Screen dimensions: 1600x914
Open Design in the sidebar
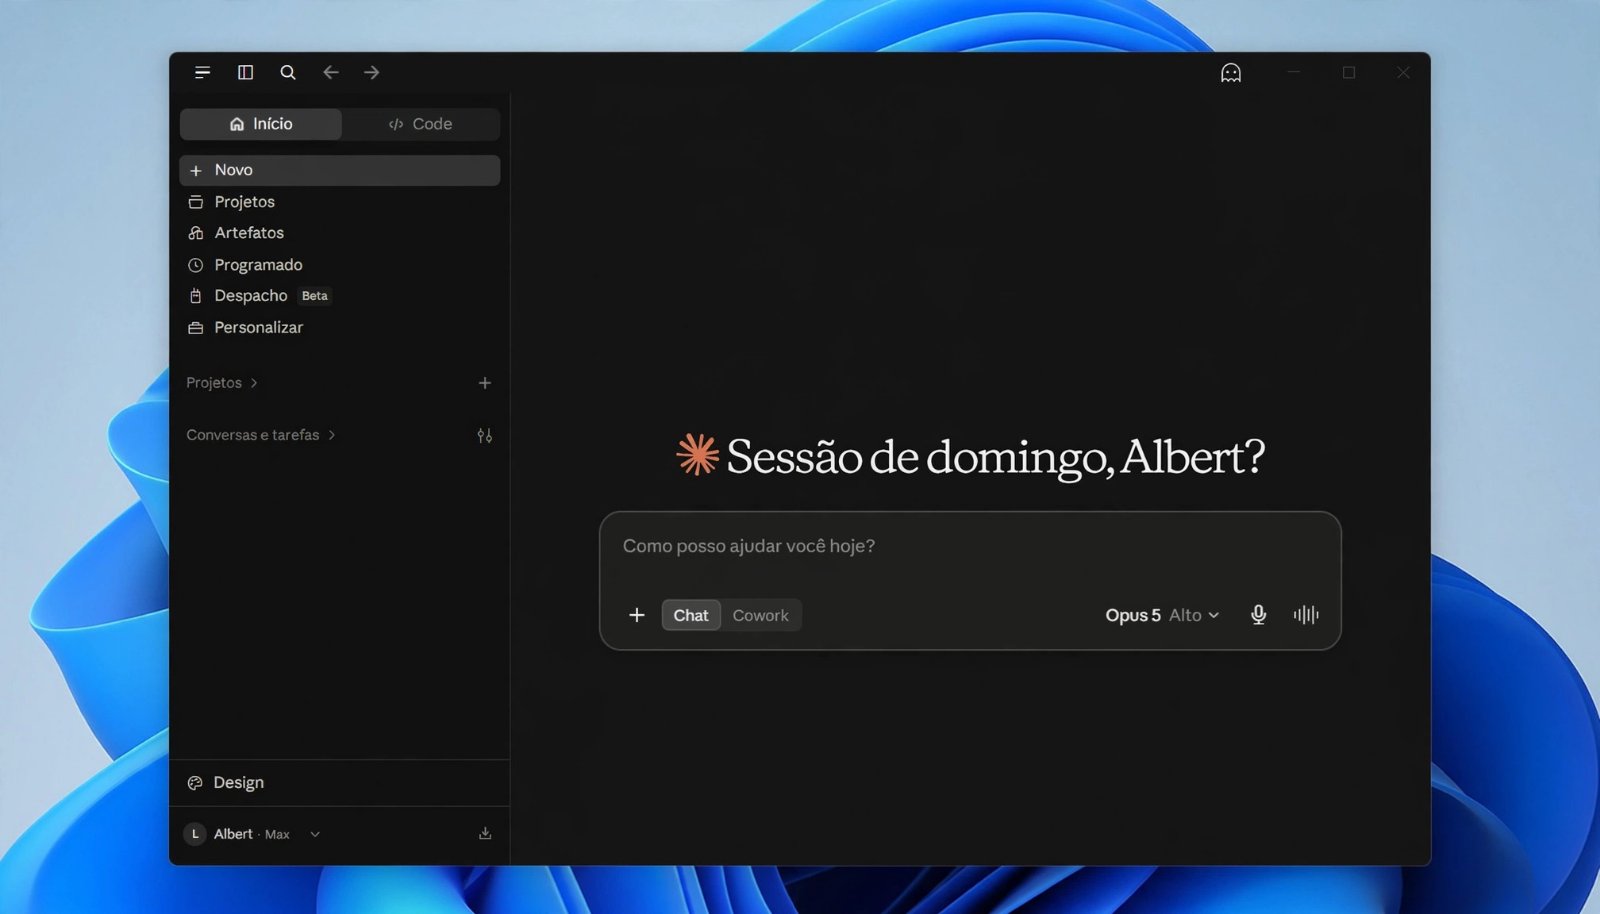pyautogui.click(x=340, y=783)
